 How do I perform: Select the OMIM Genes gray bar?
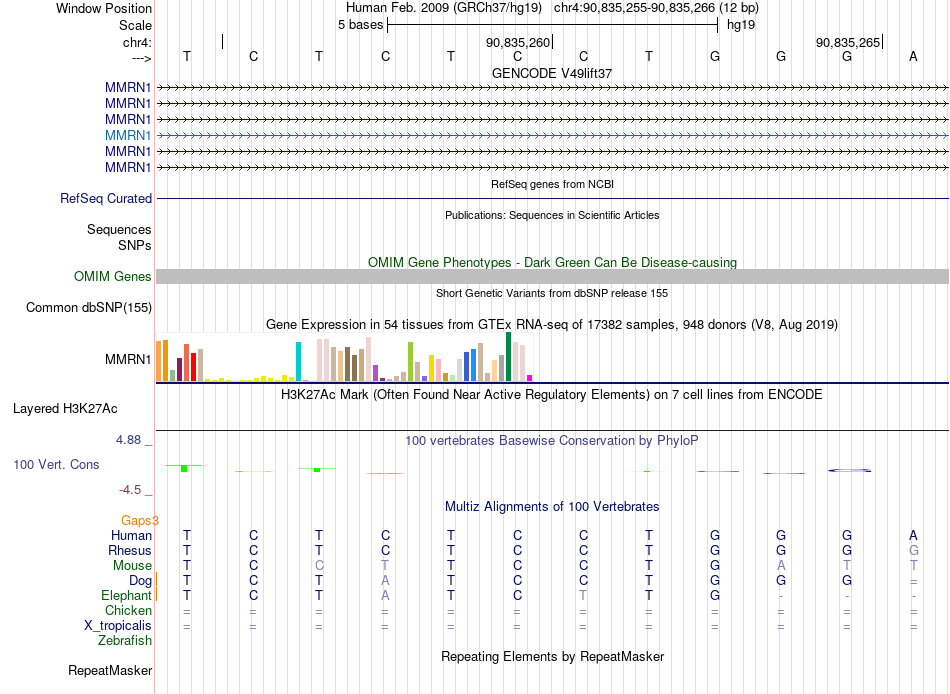coord(552,276)
